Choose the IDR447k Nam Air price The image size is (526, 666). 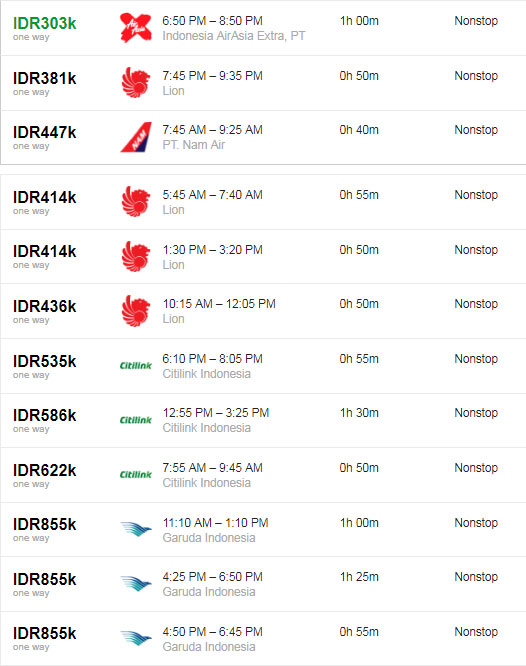coord(45,133)
